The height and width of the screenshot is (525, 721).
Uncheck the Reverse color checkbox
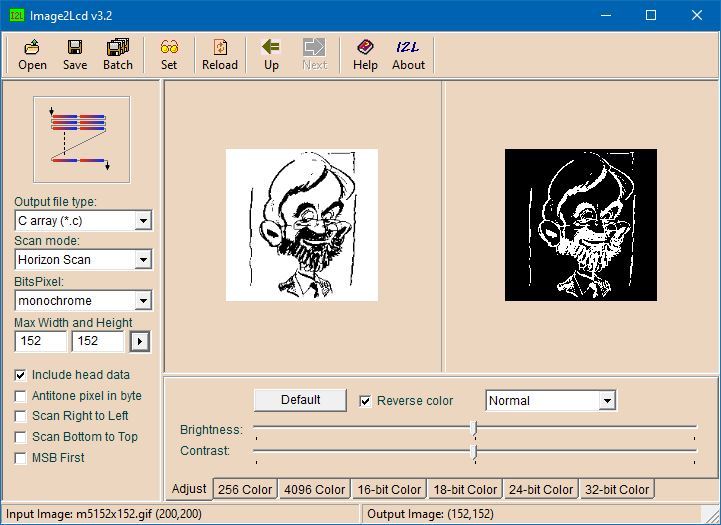coord(365,401)
